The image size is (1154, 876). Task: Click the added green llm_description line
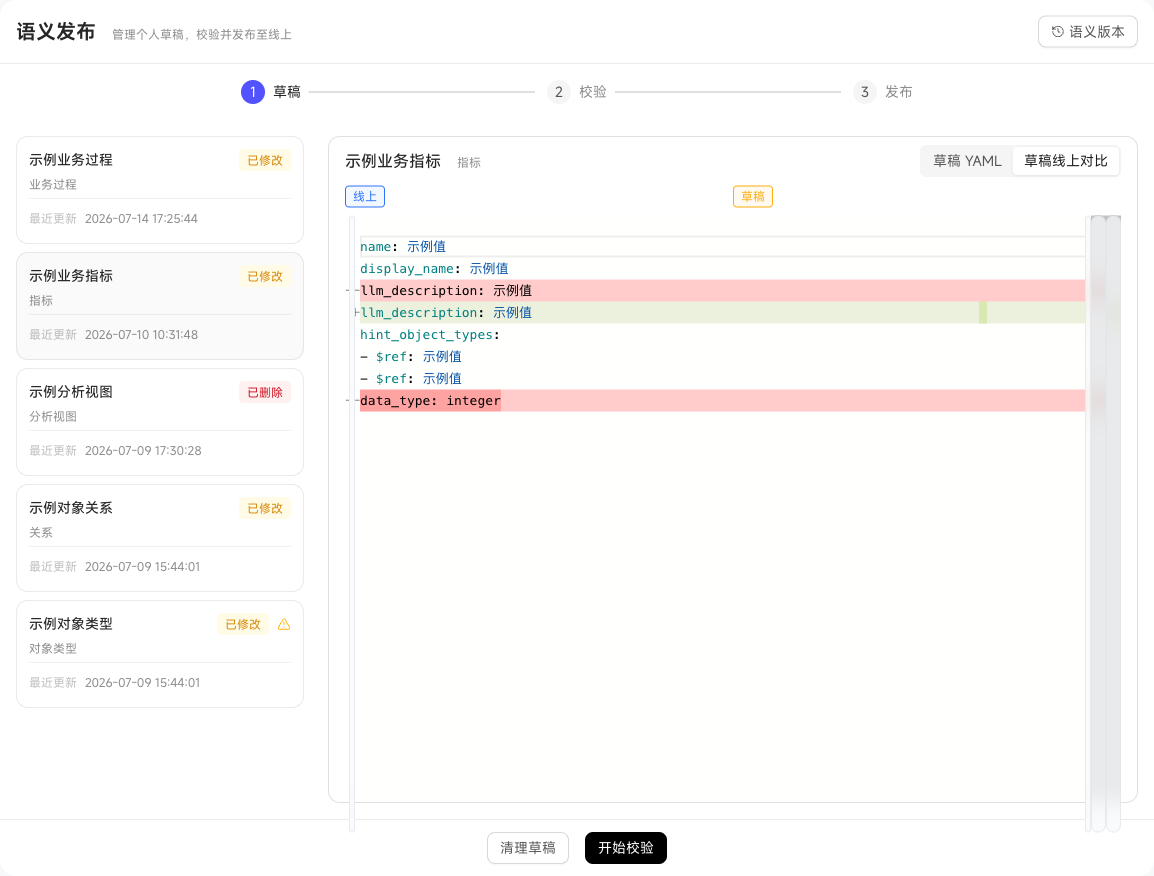(x=723, y=313)
